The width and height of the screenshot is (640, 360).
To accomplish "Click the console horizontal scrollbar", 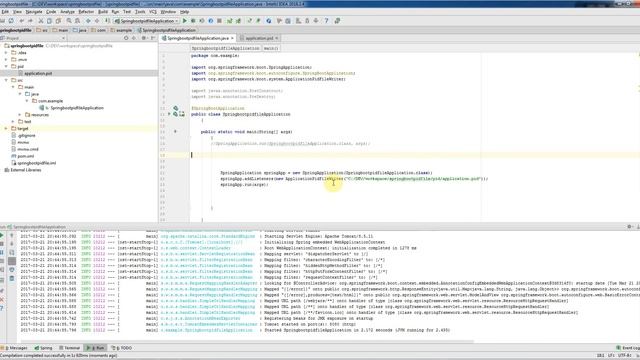I will pos(247,341).
